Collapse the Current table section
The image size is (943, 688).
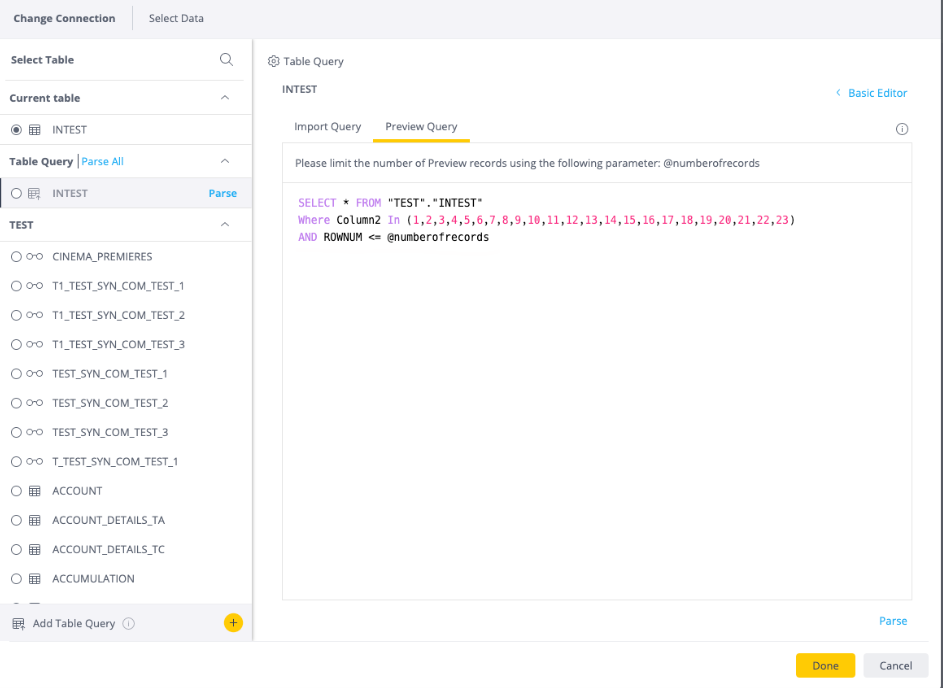[225, 97]
